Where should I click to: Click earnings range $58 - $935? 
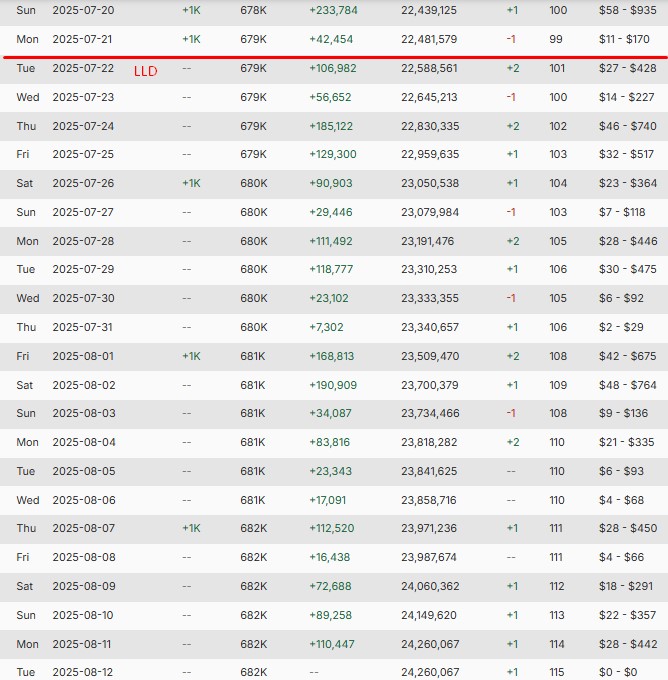pyautogui.click(x=627, y=10)
